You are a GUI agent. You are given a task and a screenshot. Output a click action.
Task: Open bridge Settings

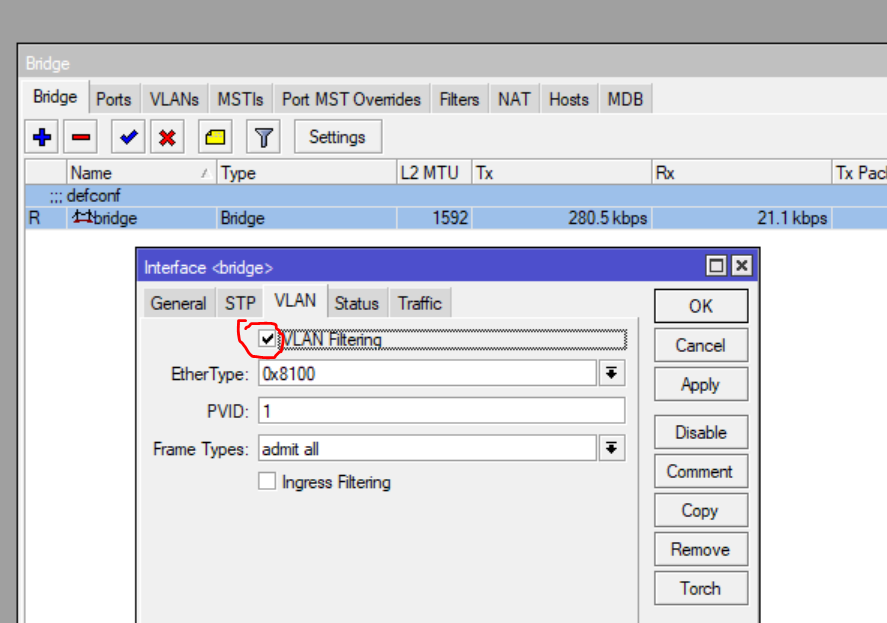tap(337, 136)
